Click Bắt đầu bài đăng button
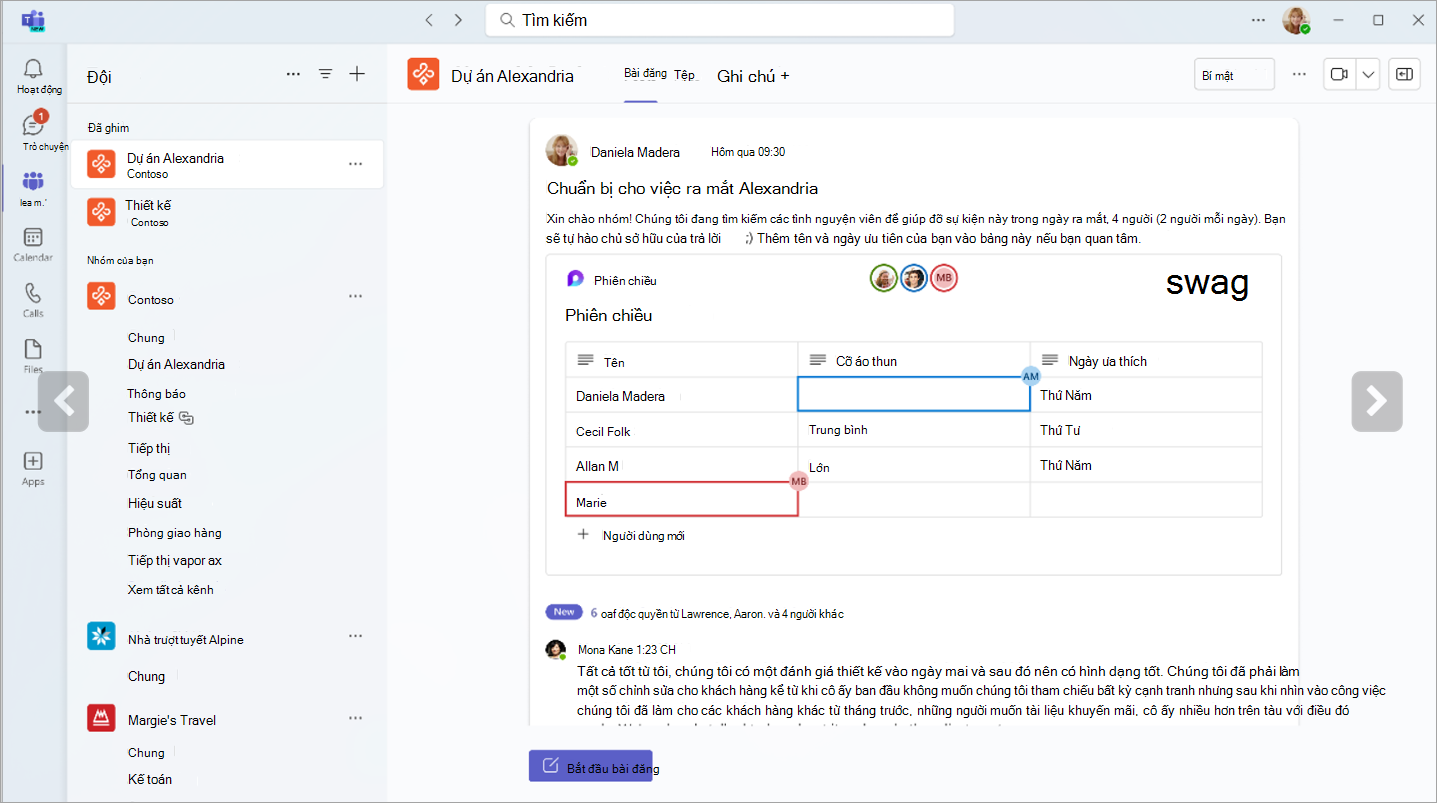1437x803 pixels. click(590, 767)
